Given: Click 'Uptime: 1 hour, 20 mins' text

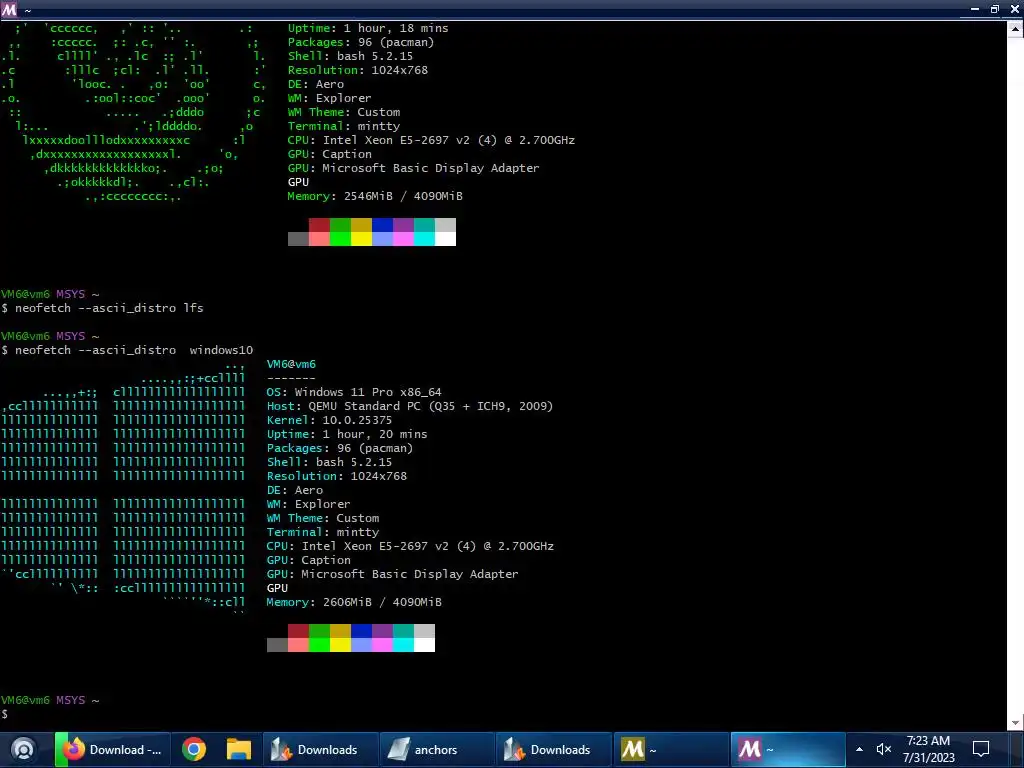Looking at the screenshot, I should [347, 434].
